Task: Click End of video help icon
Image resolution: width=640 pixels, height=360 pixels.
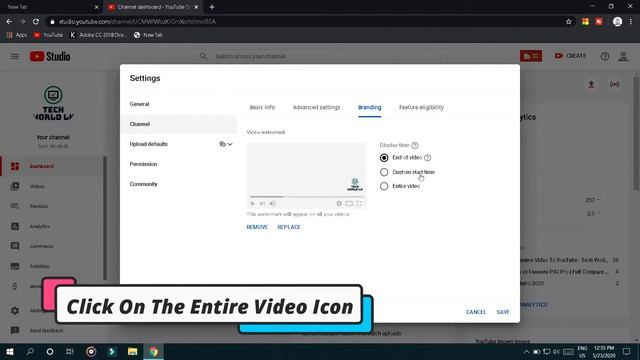Action: pyautogui.click(x=427, y=158)
